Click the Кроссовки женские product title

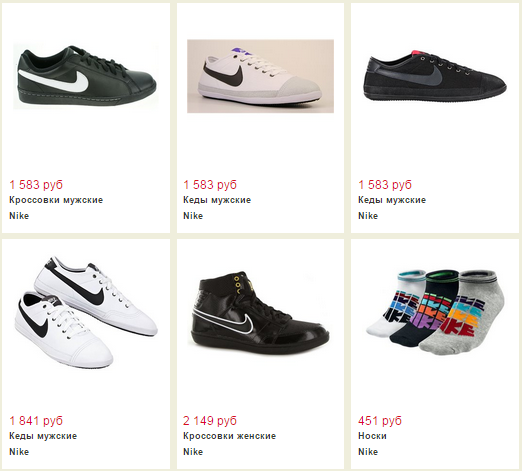[229, 436]
